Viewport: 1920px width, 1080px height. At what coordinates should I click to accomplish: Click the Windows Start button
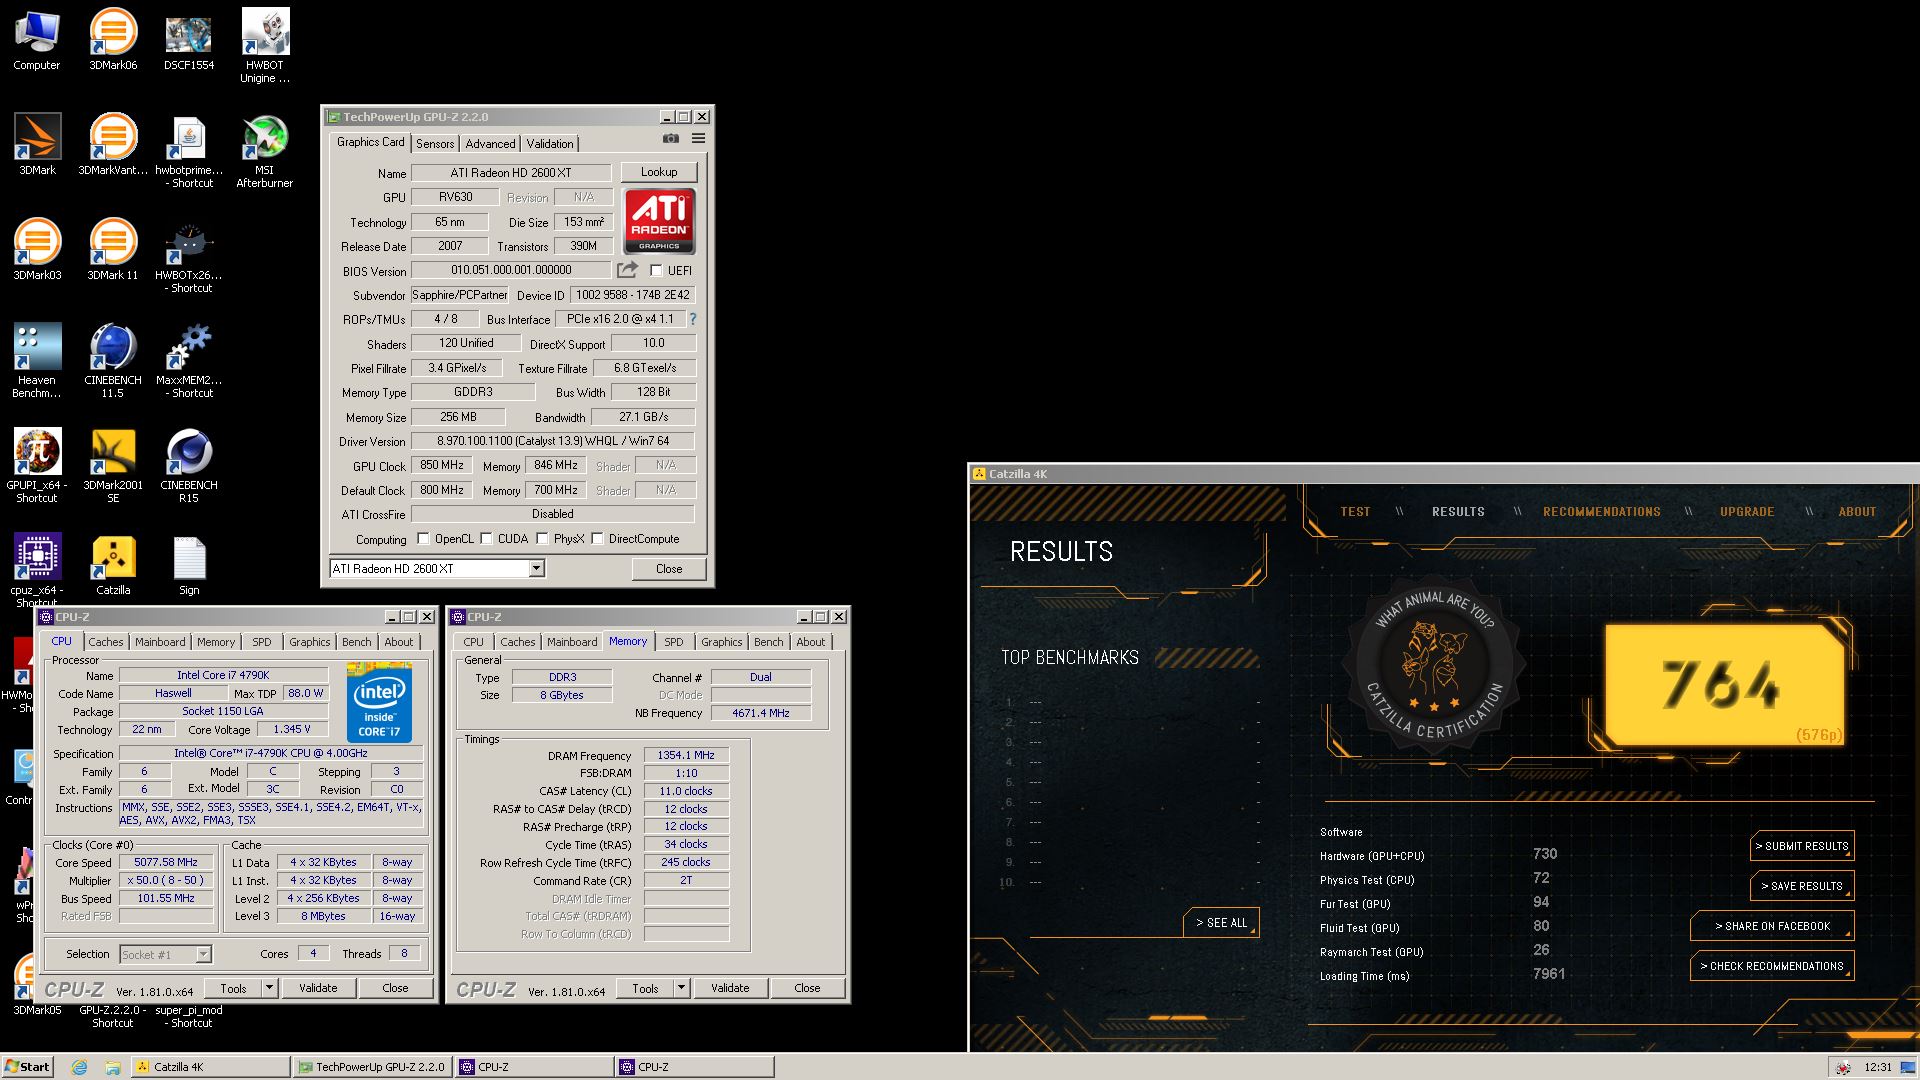click(27, 1067)
